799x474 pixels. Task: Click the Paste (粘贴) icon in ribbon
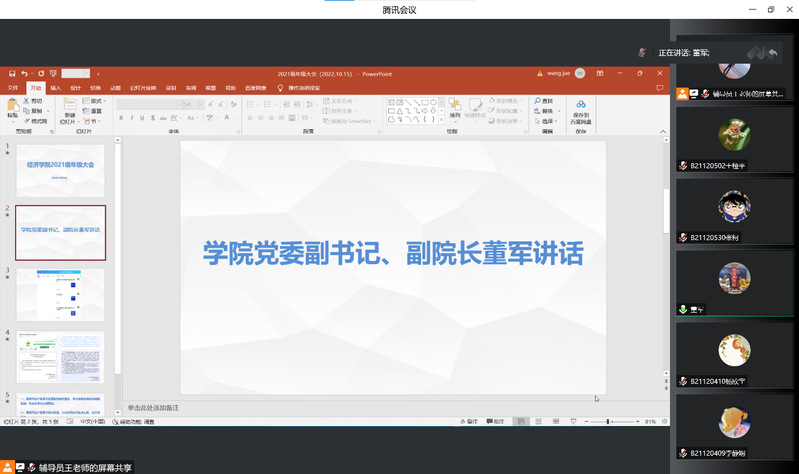pos(13,106)
